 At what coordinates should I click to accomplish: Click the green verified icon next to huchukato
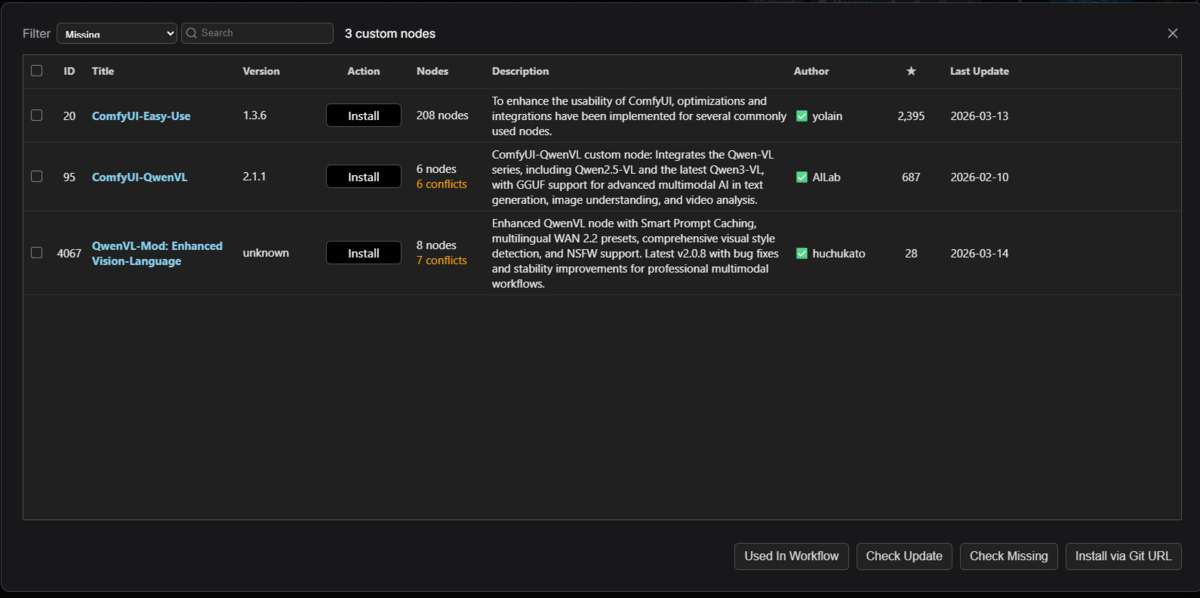[802, 253]
